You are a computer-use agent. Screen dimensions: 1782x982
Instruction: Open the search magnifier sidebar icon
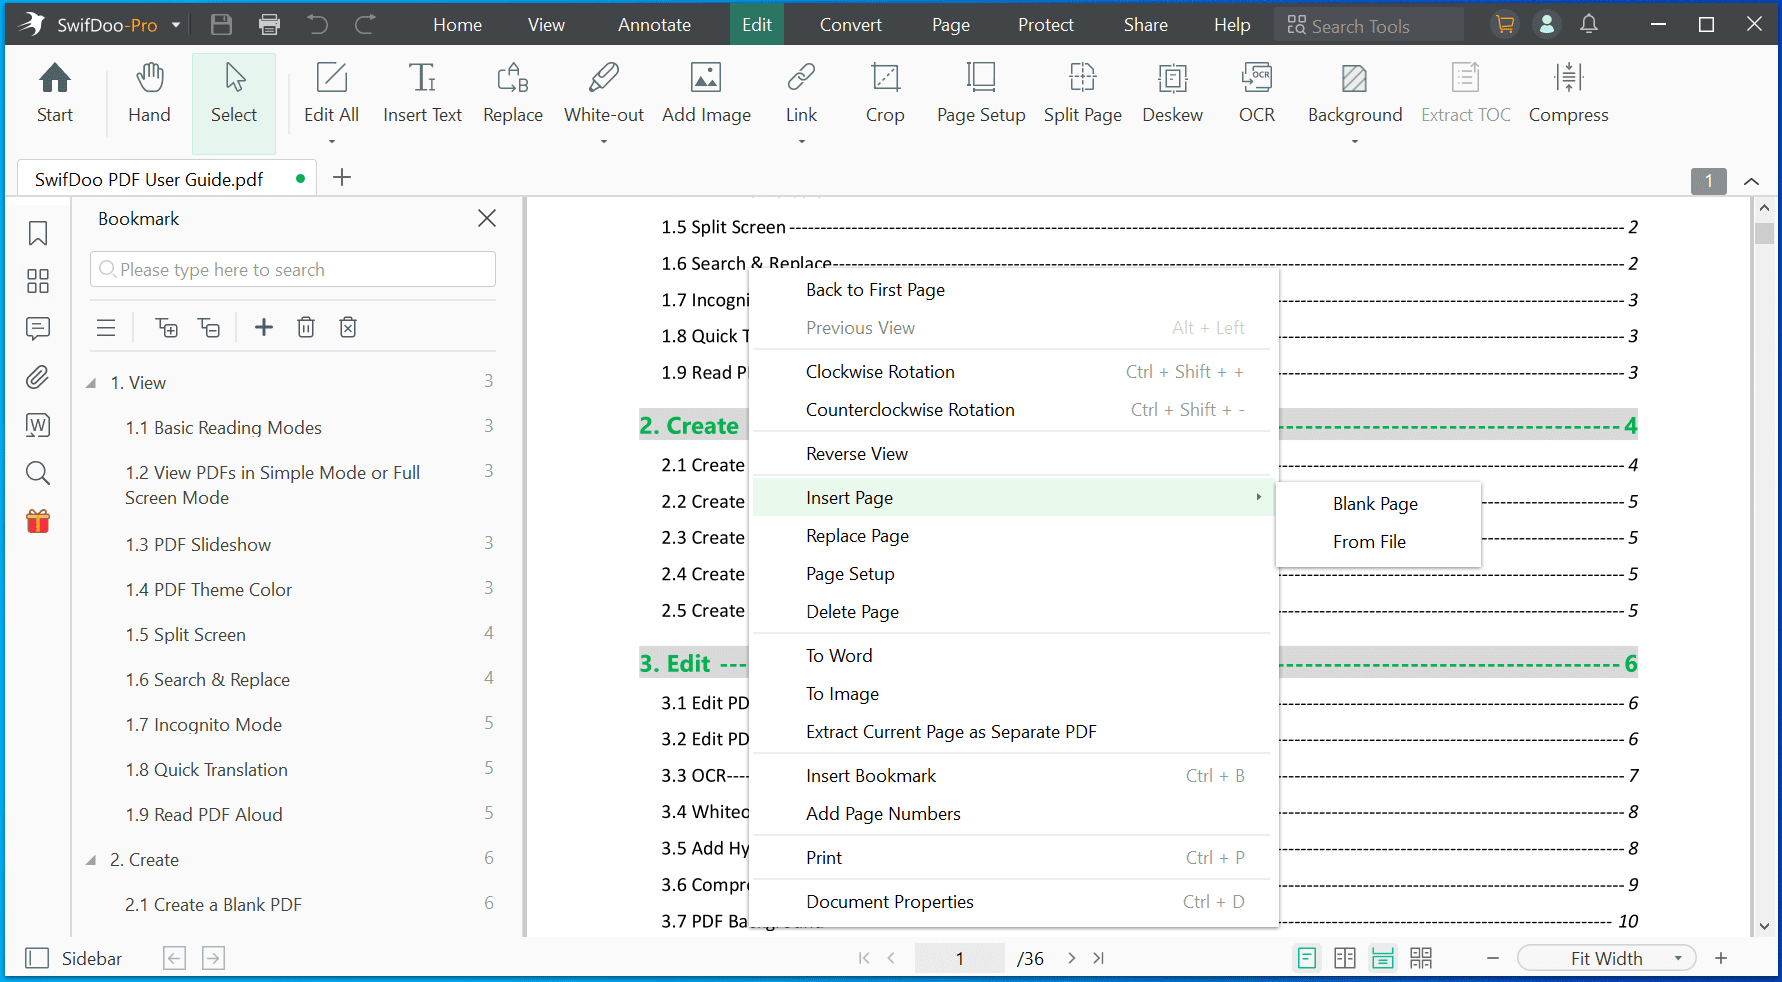38,473
